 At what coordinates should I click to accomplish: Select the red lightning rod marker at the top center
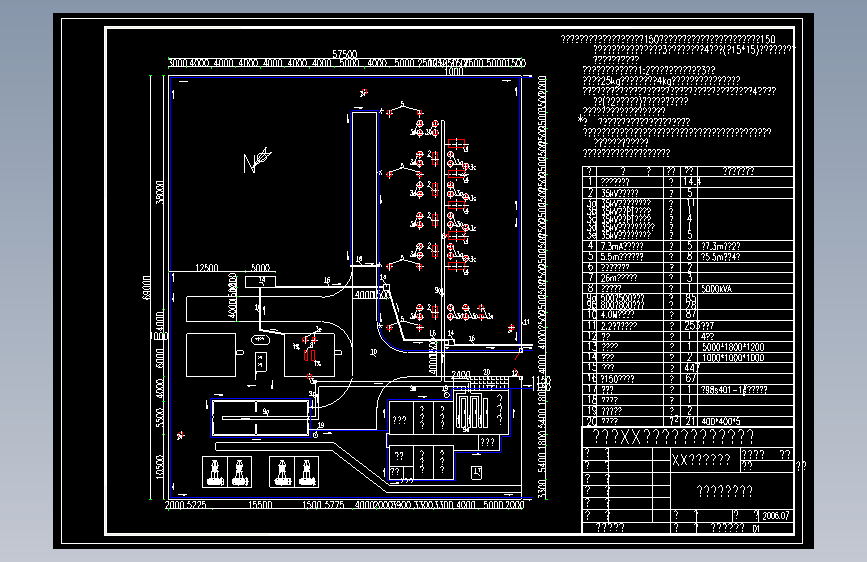[x=363, y=93]
